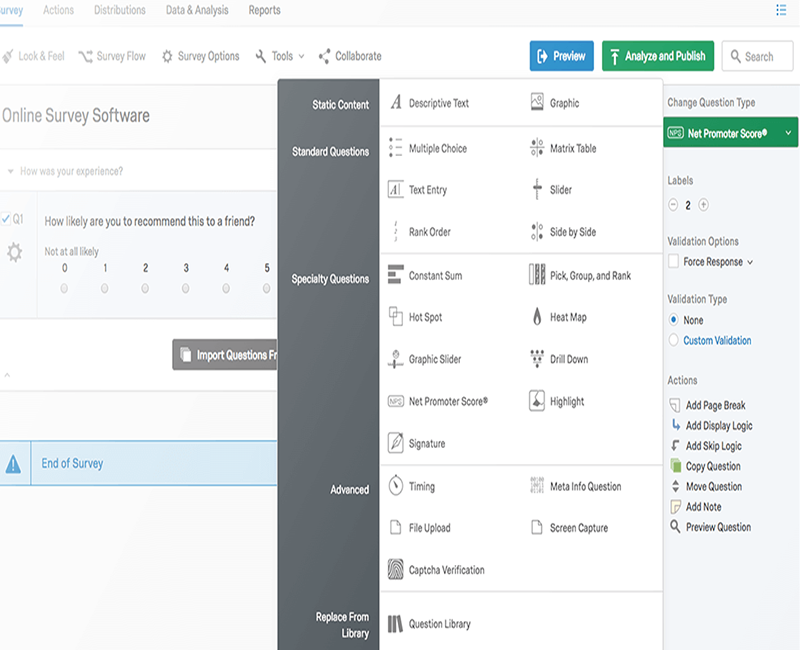
Task: Pick the Signature question icon
Action: (395, 443)
